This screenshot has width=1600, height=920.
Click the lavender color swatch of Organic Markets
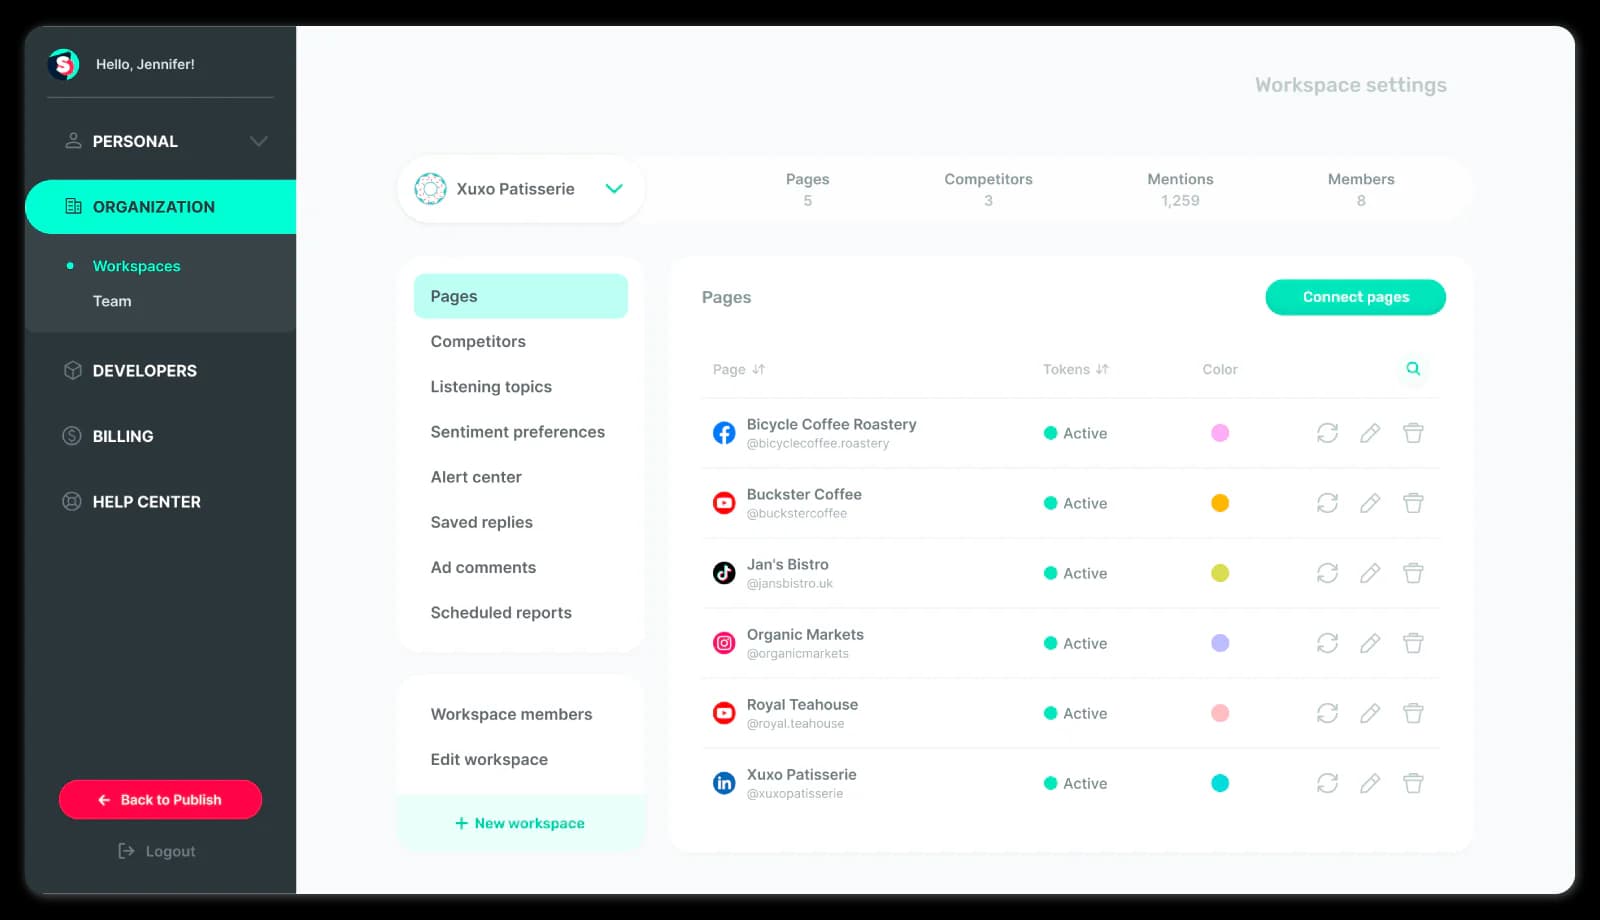coord(1220,643)
